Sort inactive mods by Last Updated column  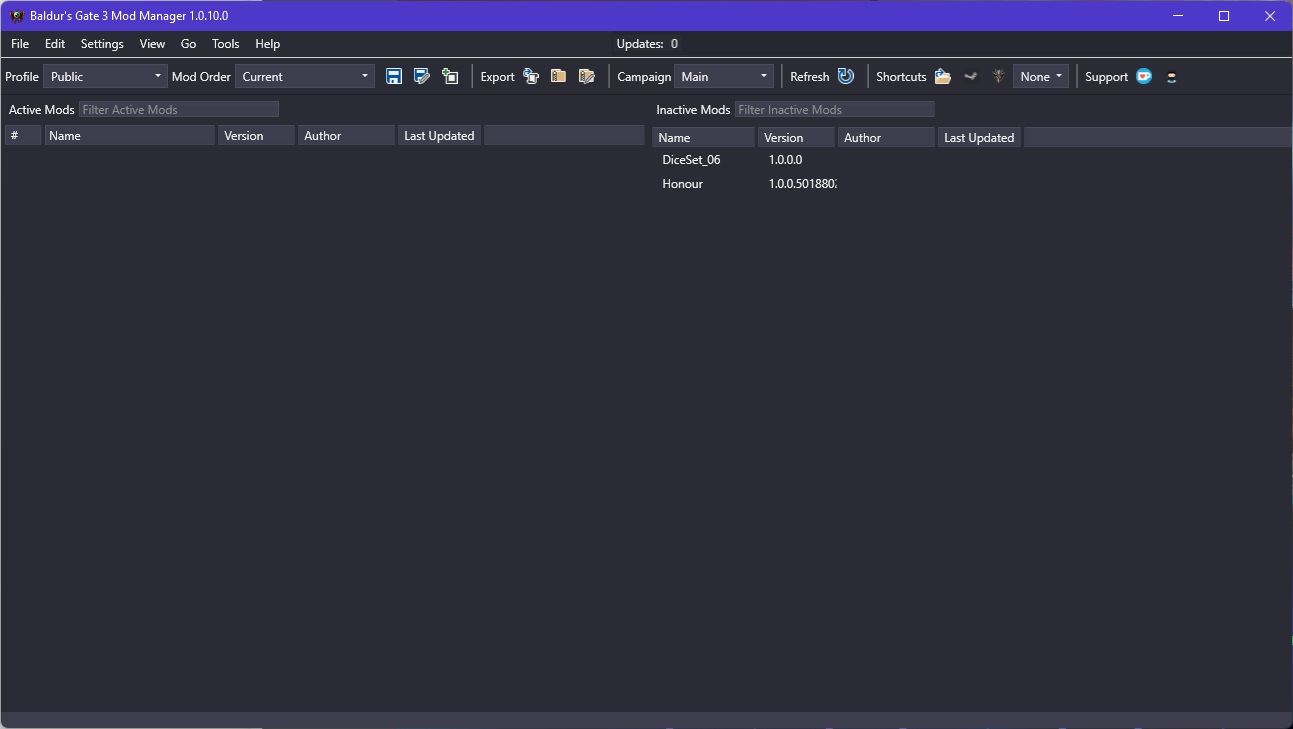coord(979,137)
